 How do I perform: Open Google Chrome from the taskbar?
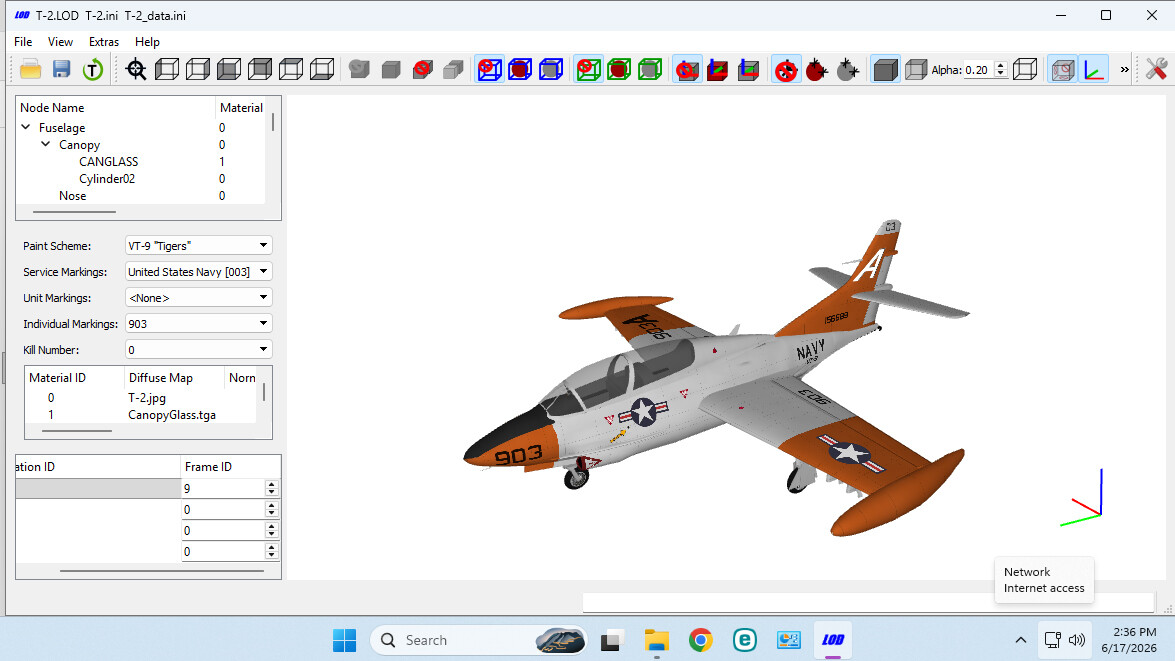[x=701, y=640]
